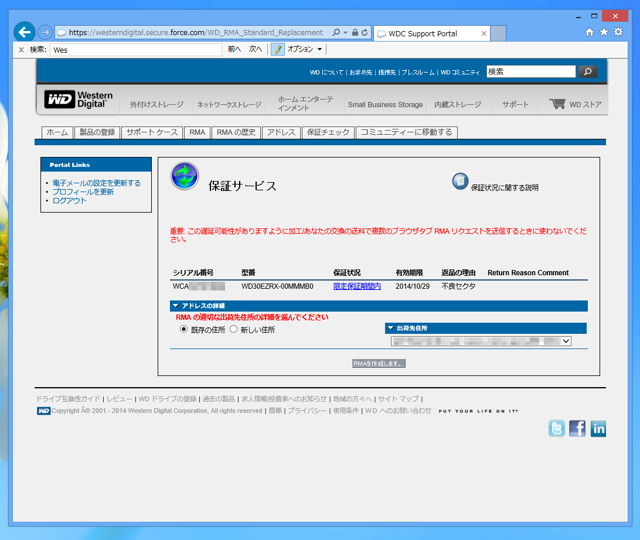Click the small WD logo in footer
Image resolution: width=640 pixels, height=540 pixels.
(x=43, y=411)
